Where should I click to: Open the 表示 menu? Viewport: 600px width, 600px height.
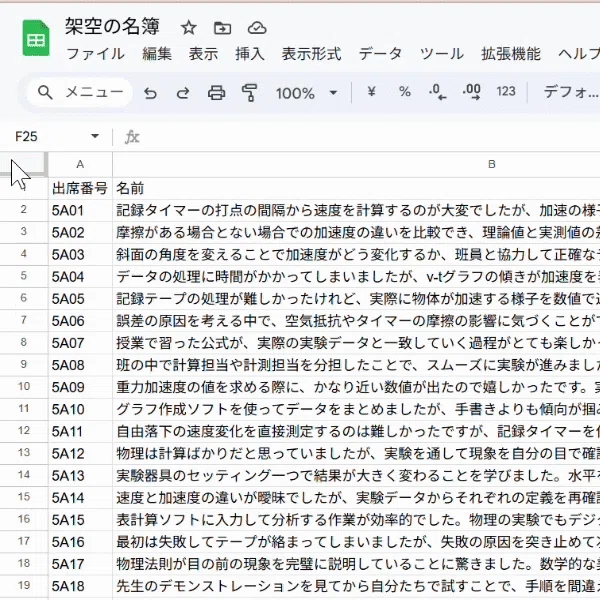tap(203, 54)
